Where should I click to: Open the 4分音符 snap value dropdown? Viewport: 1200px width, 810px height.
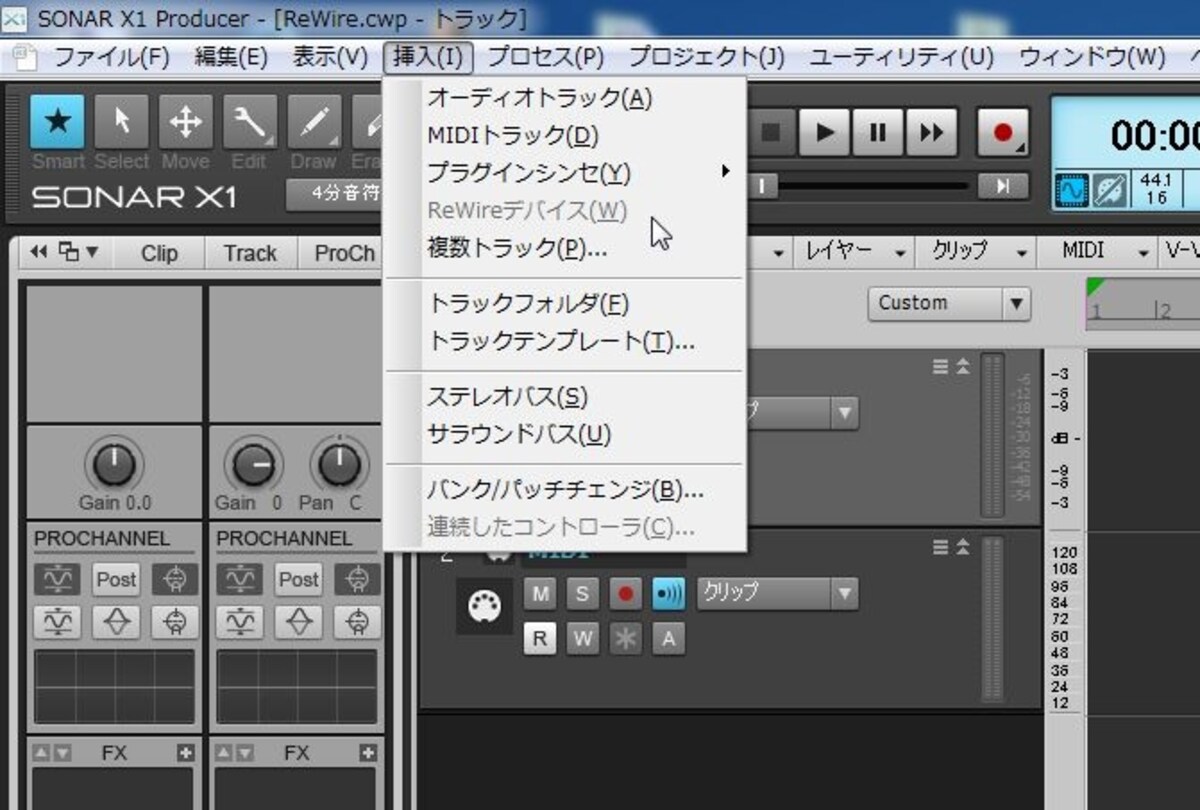334,194
